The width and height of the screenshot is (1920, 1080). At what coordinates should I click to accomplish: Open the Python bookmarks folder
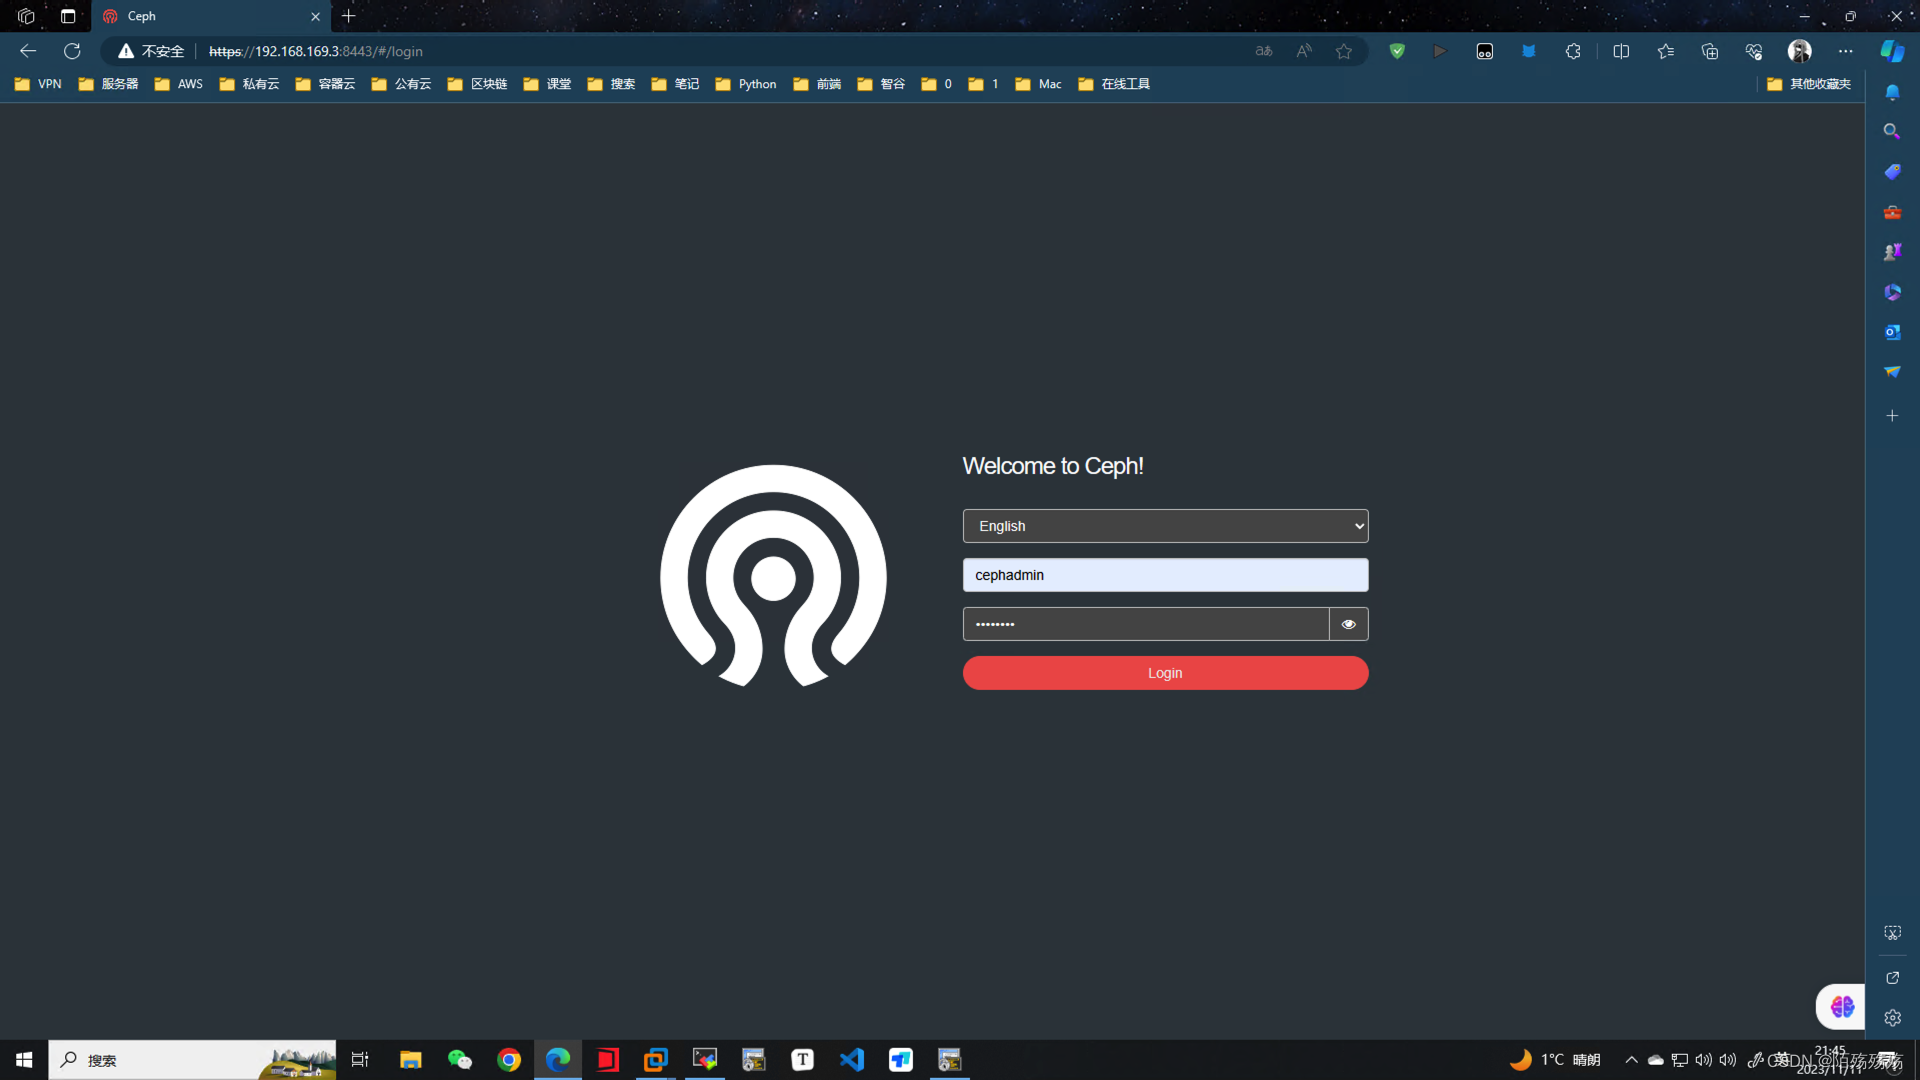coord(746,84)
